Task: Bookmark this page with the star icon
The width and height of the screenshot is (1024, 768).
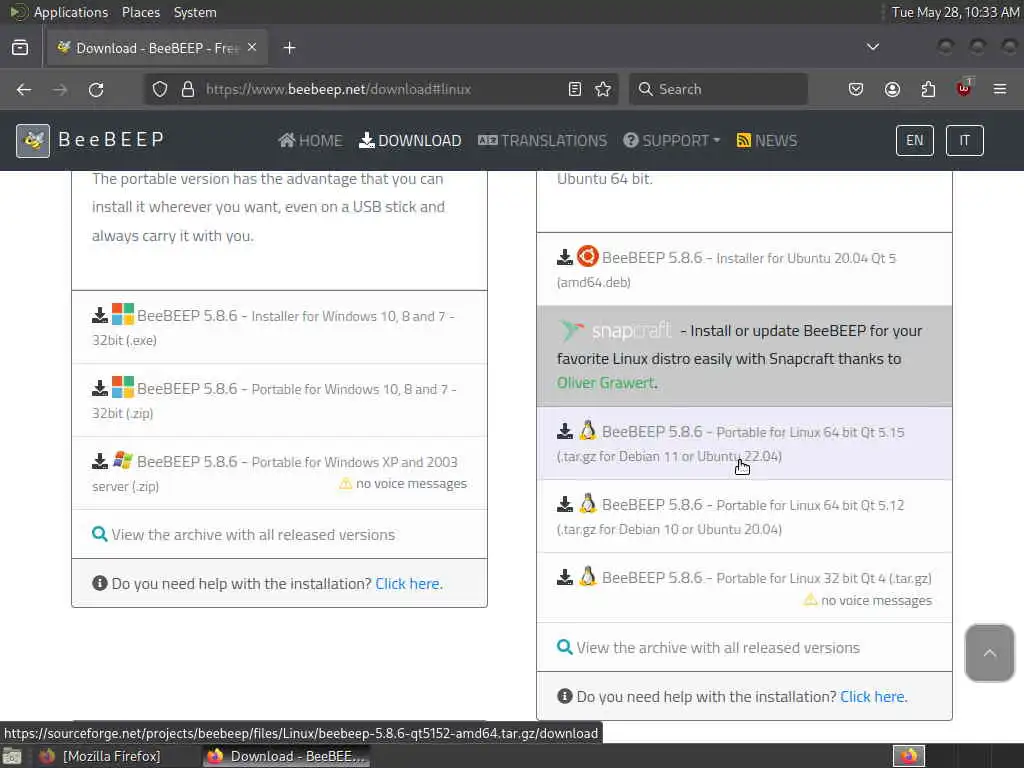Action: [x=603, y=89]
